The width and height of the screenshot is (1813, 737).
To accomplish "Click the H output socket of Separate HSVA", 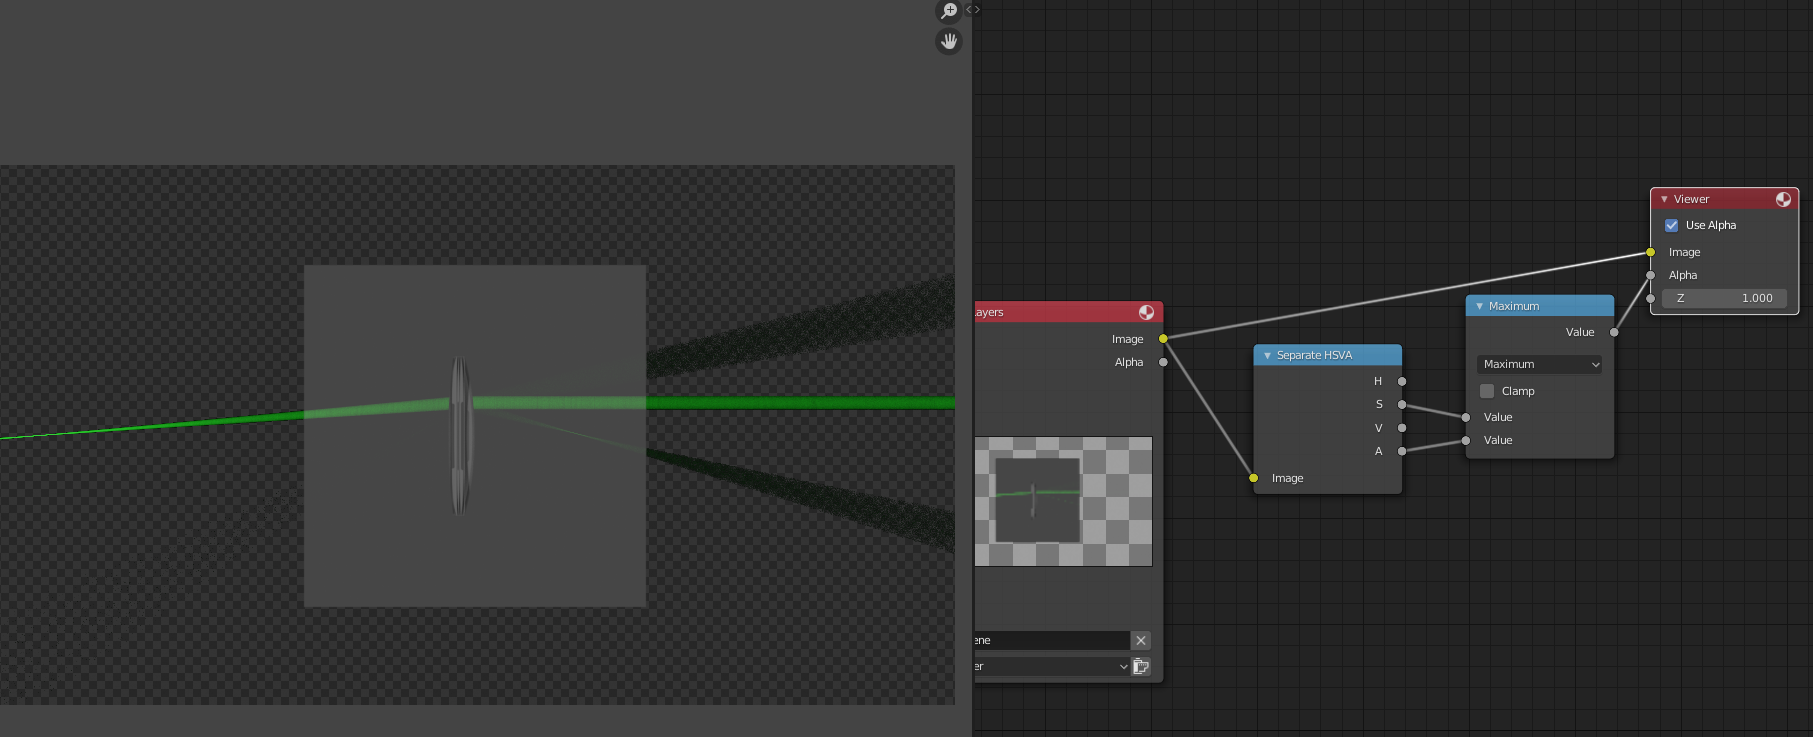I will coord(1402,381).
